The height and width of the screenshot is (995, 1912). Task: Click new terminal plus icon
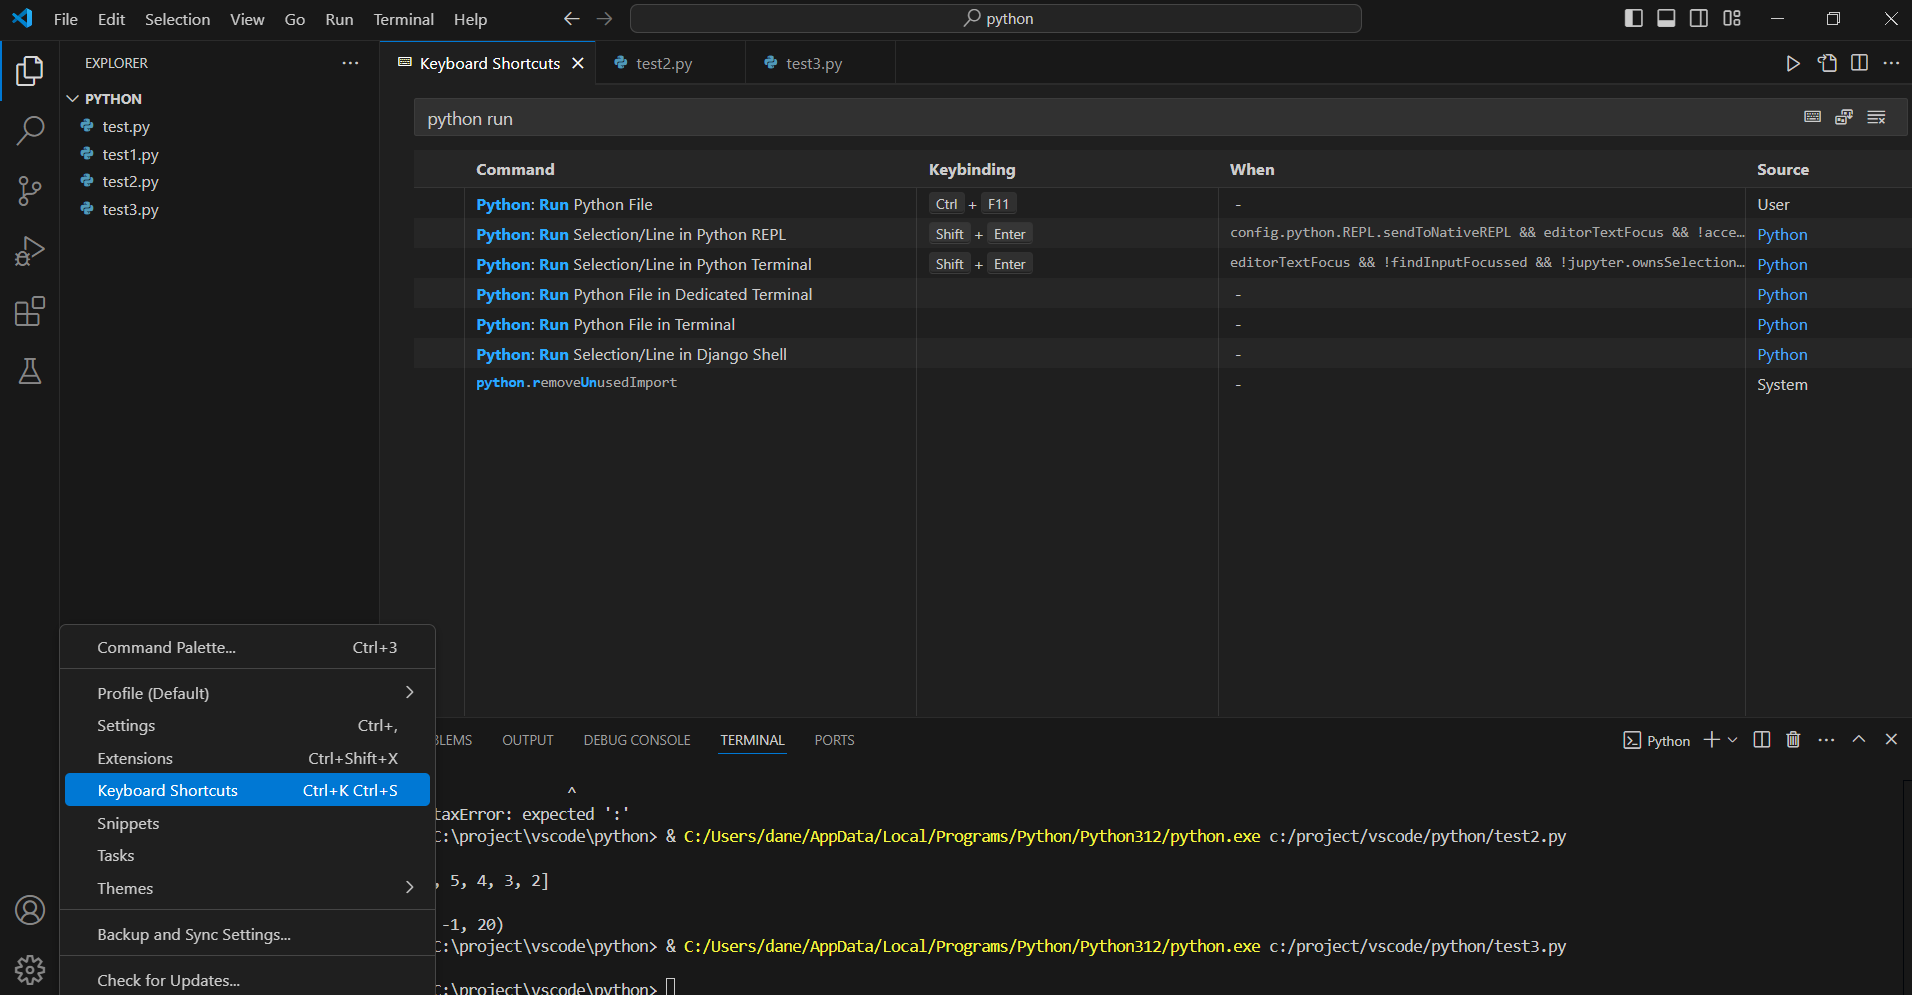tap(1711, 740)
